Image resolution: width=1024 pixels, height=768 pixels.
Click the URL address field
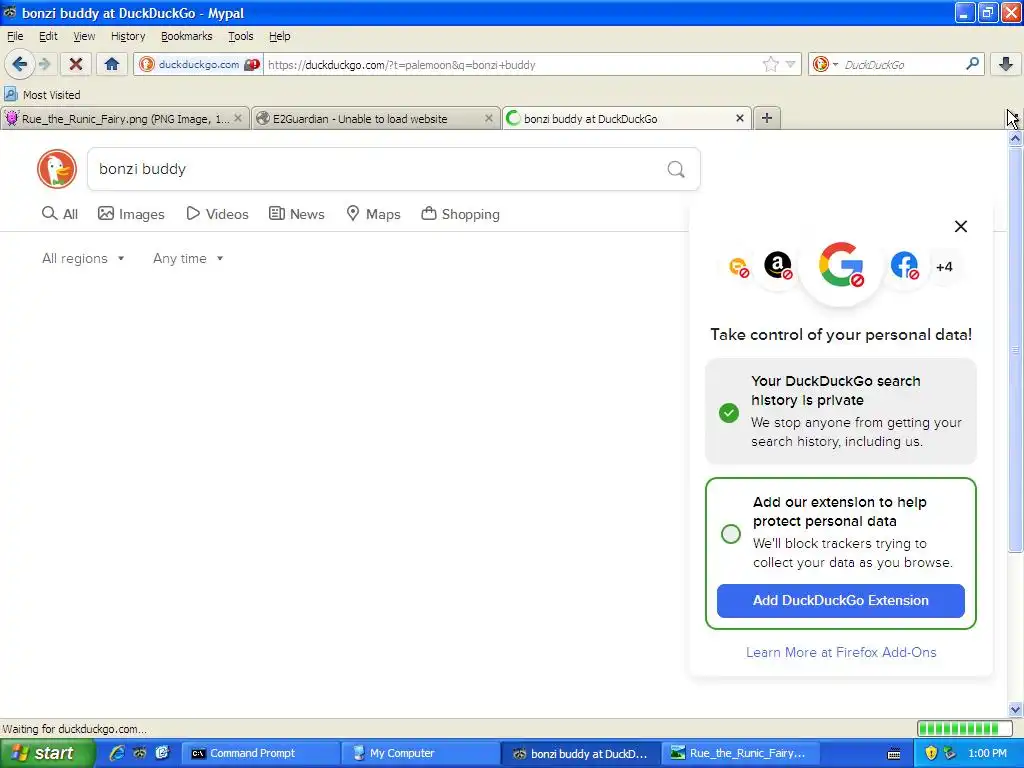513,65
